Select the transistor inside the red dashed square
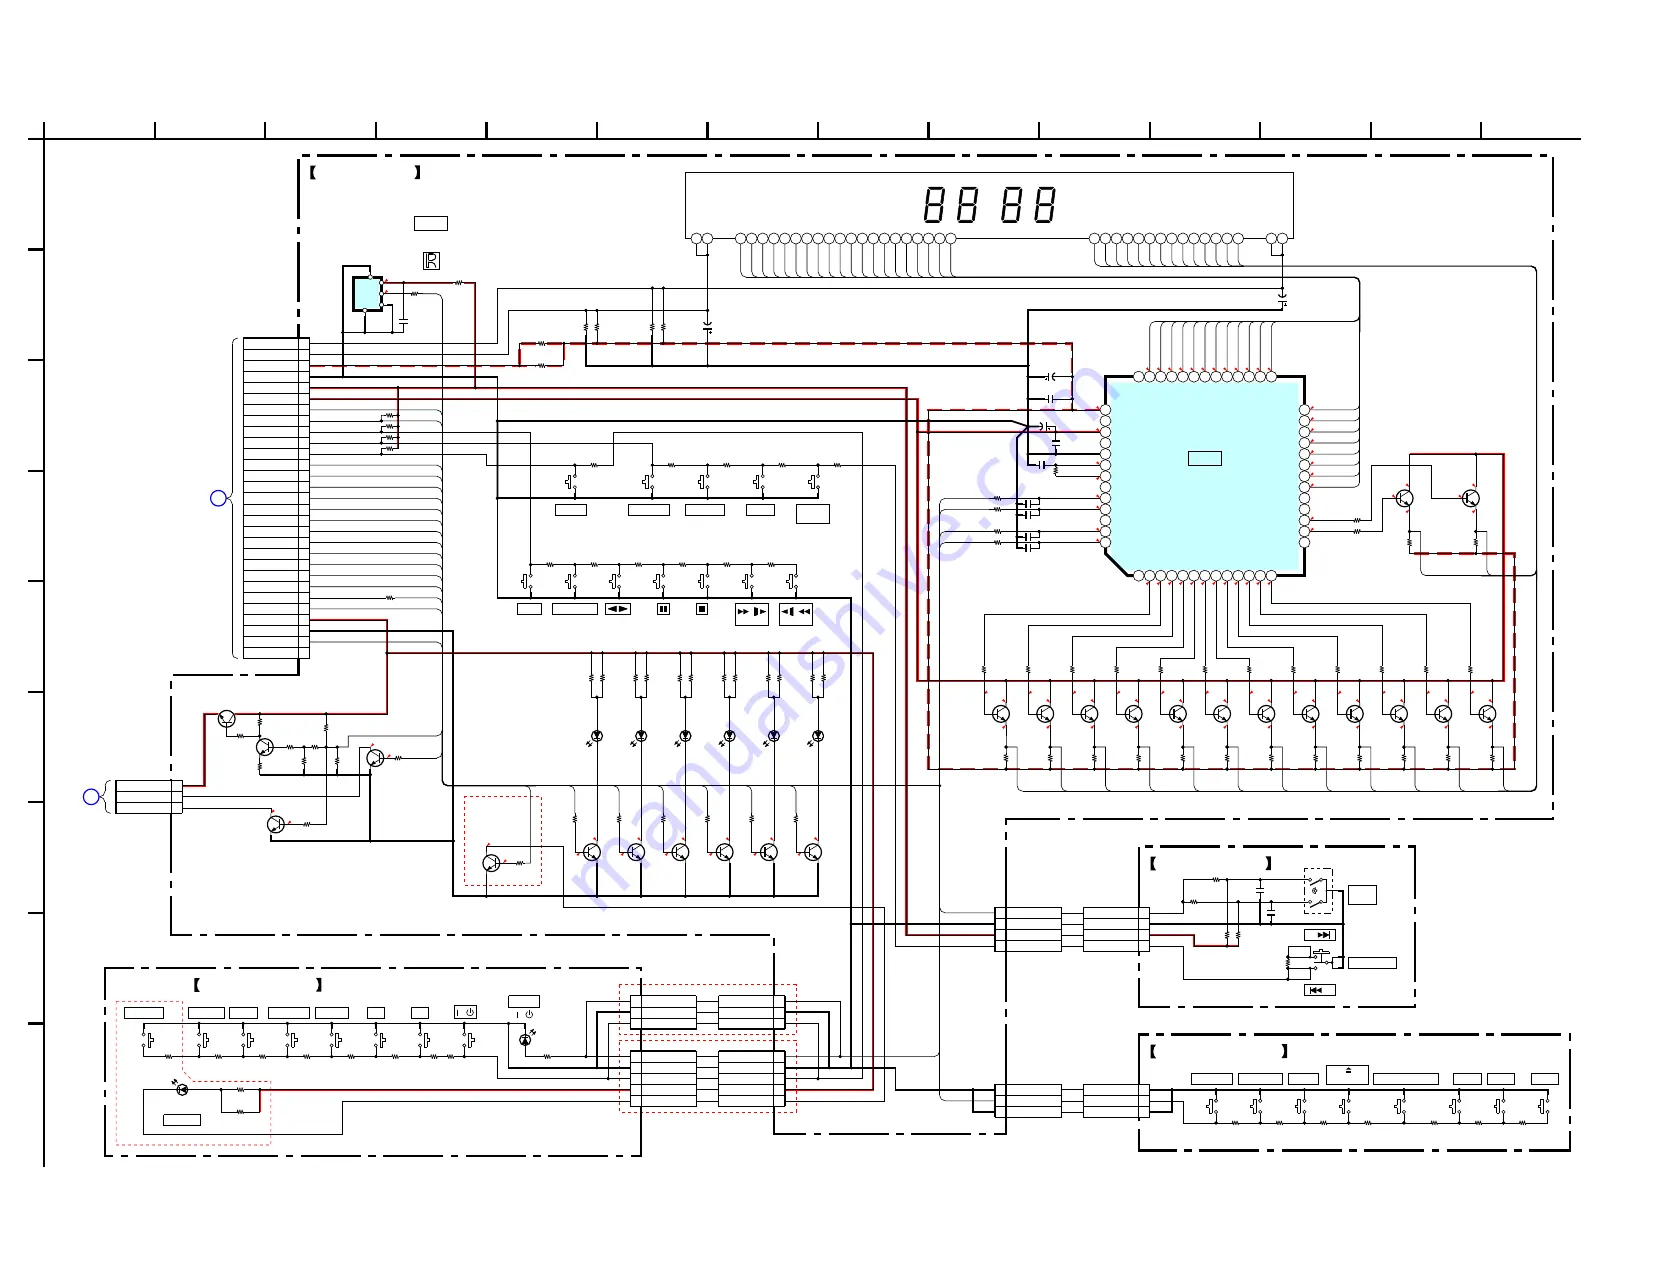Screen dimensions: 1680x1263 [491, 863]
